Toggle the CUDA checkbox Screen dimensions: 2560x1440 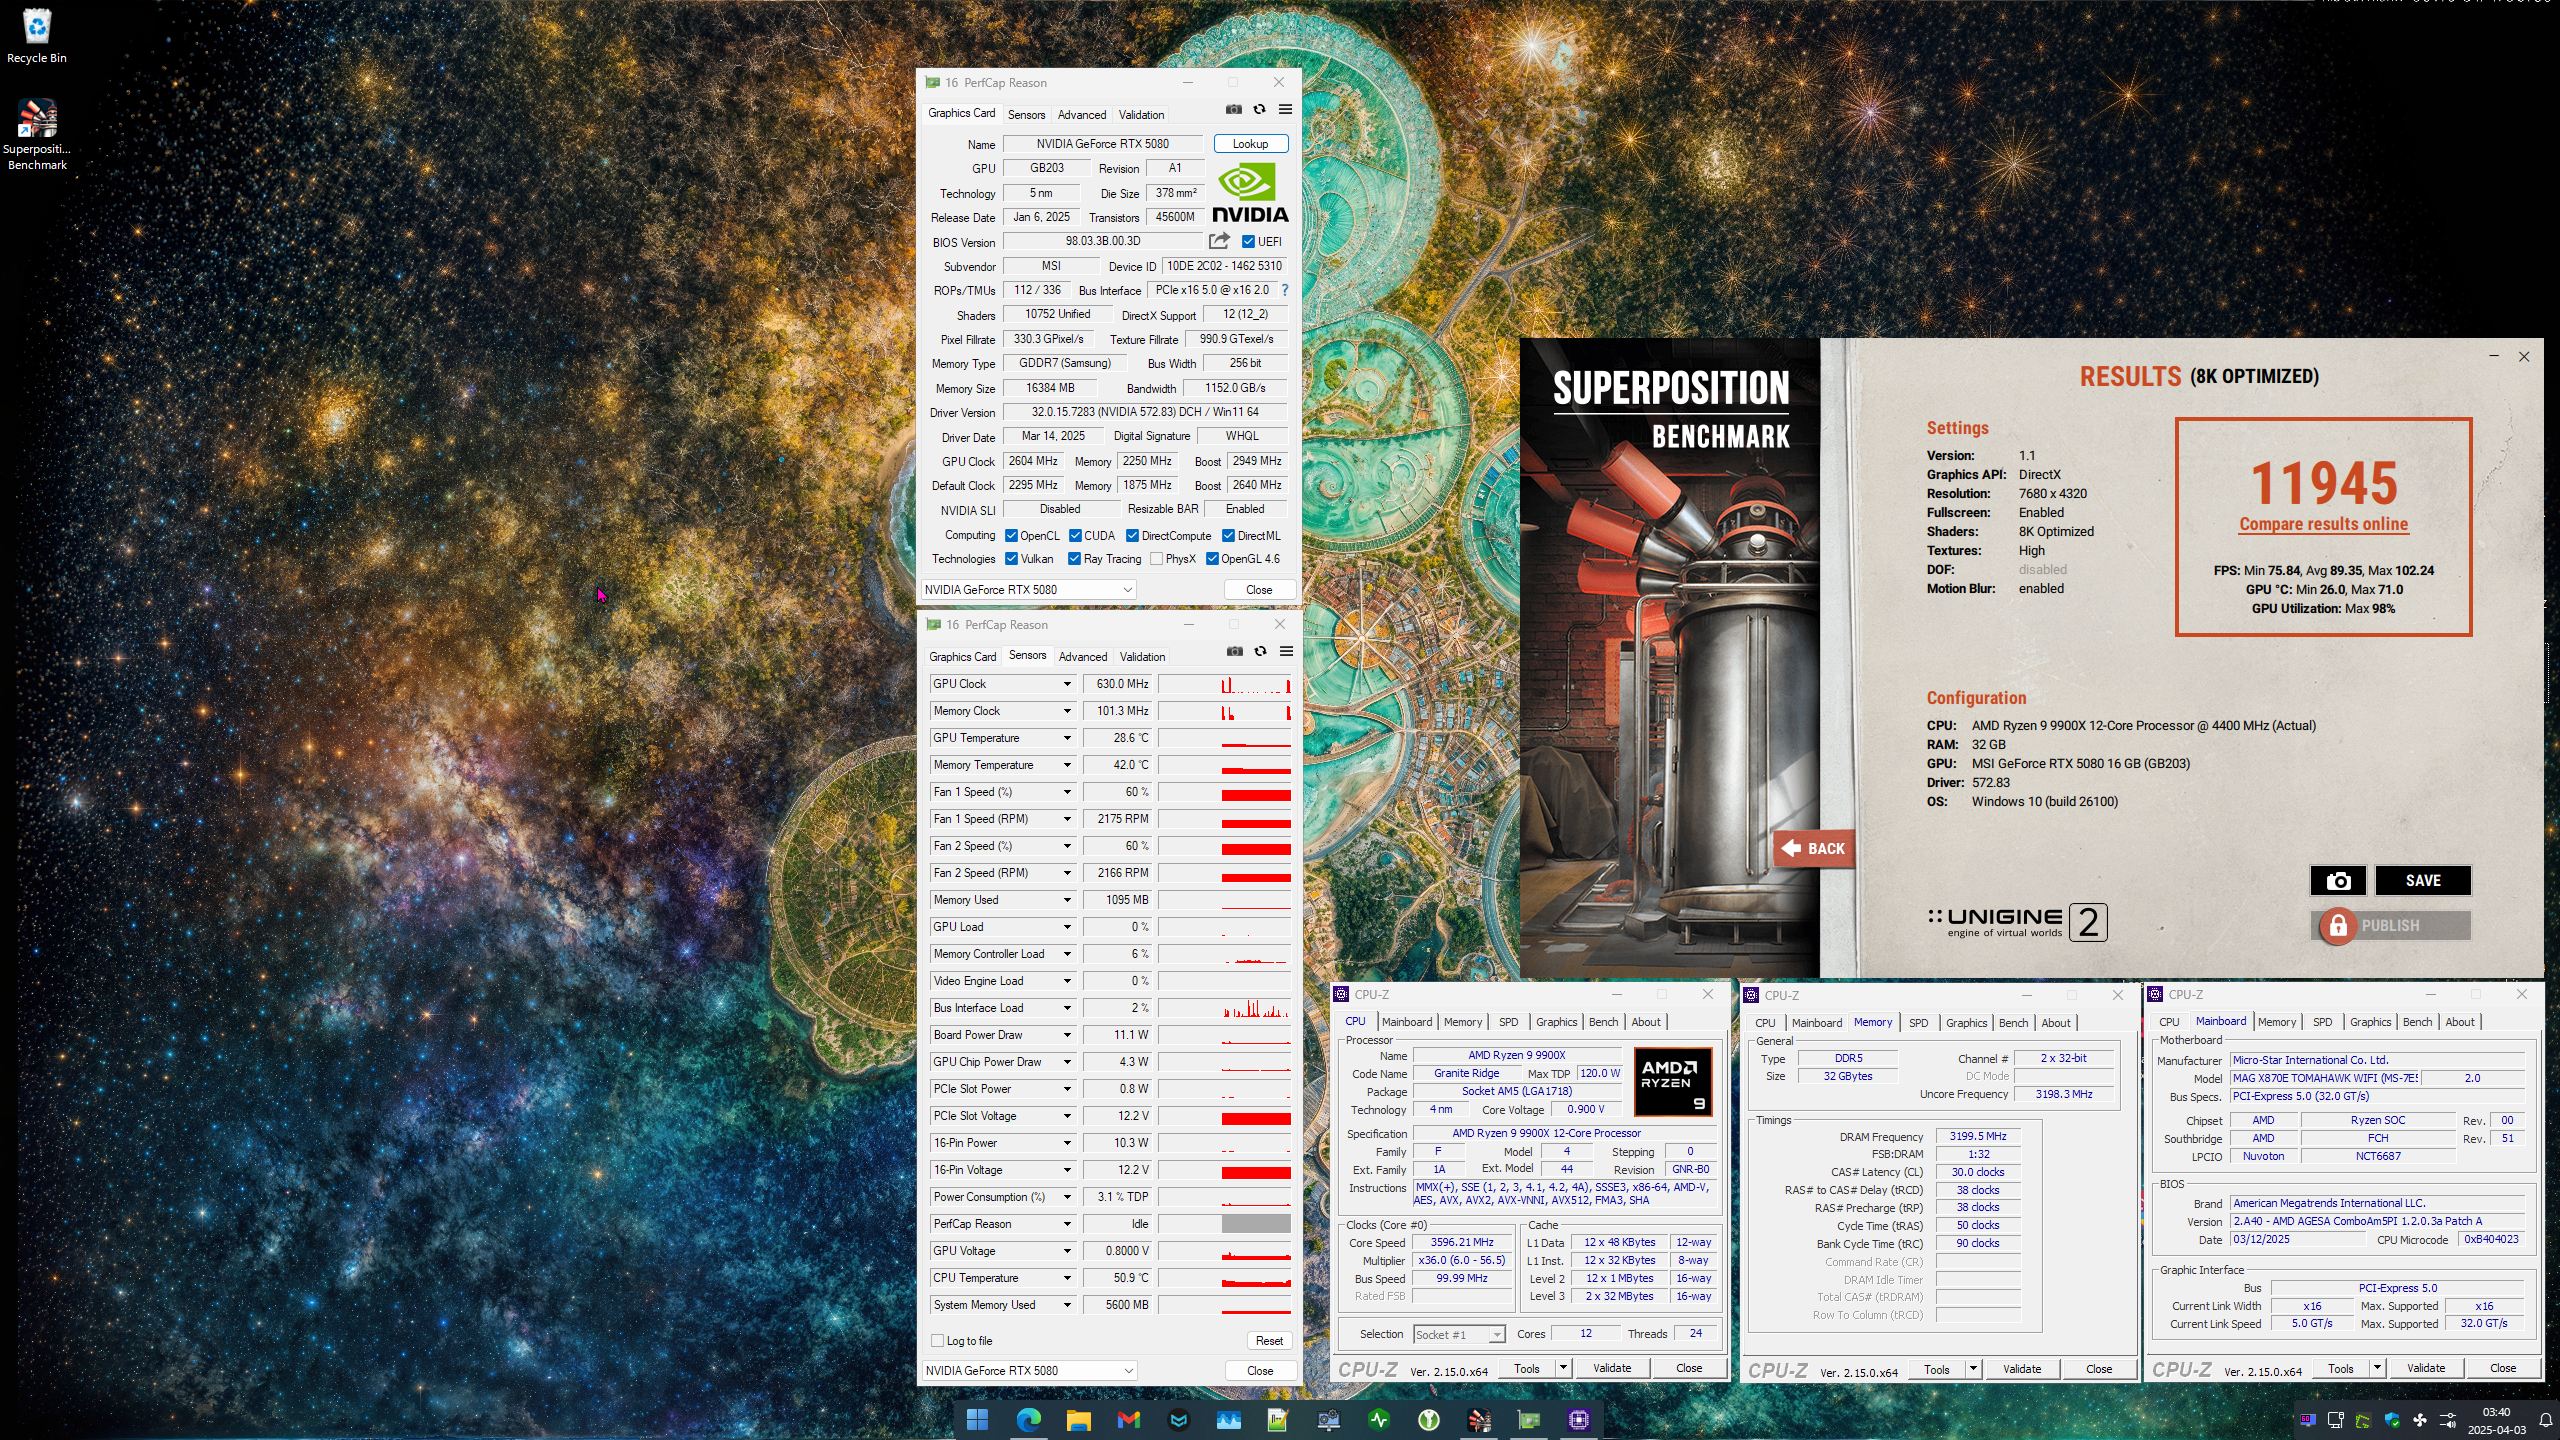coord(1075,535)
